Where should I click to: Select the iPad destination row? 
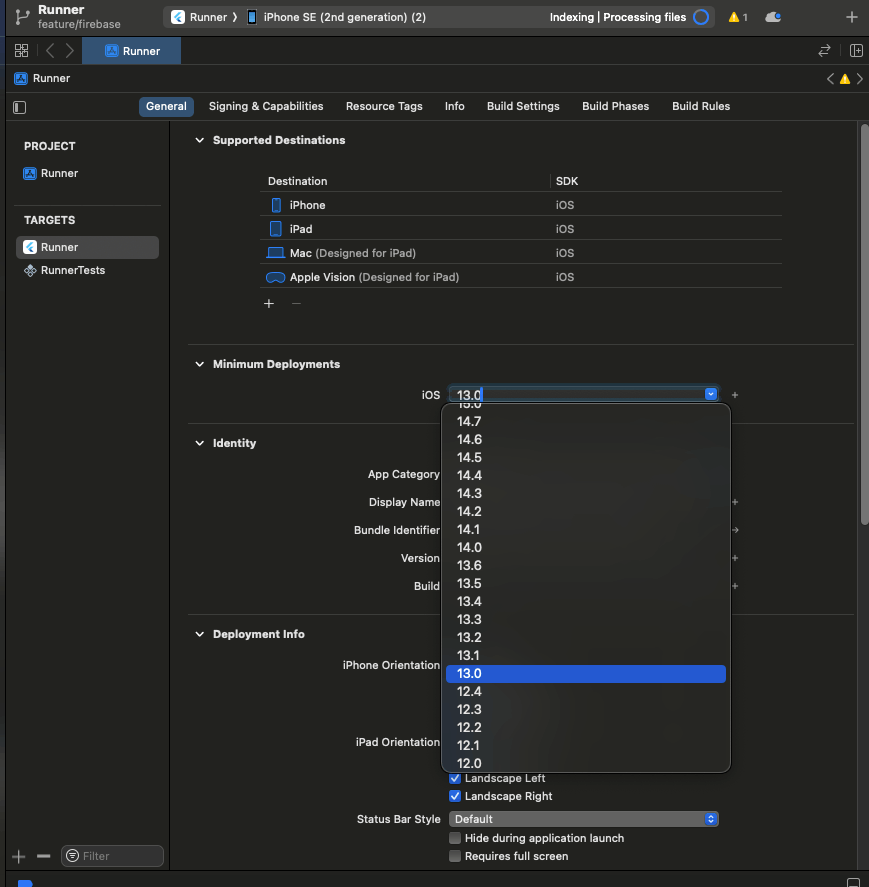click(520, 229)
